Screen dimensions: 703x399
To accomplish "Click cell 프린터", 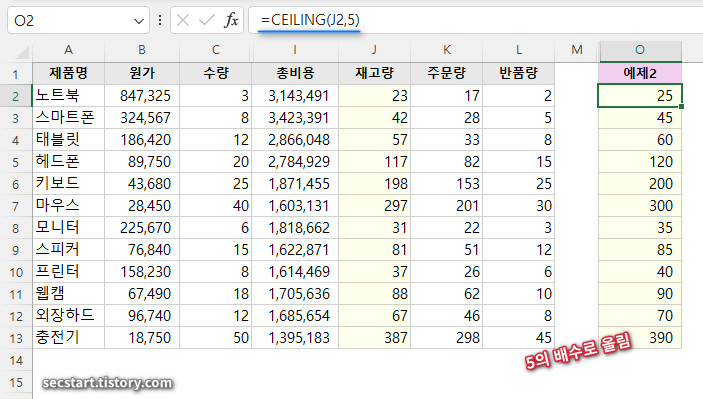I will point(68,271).
